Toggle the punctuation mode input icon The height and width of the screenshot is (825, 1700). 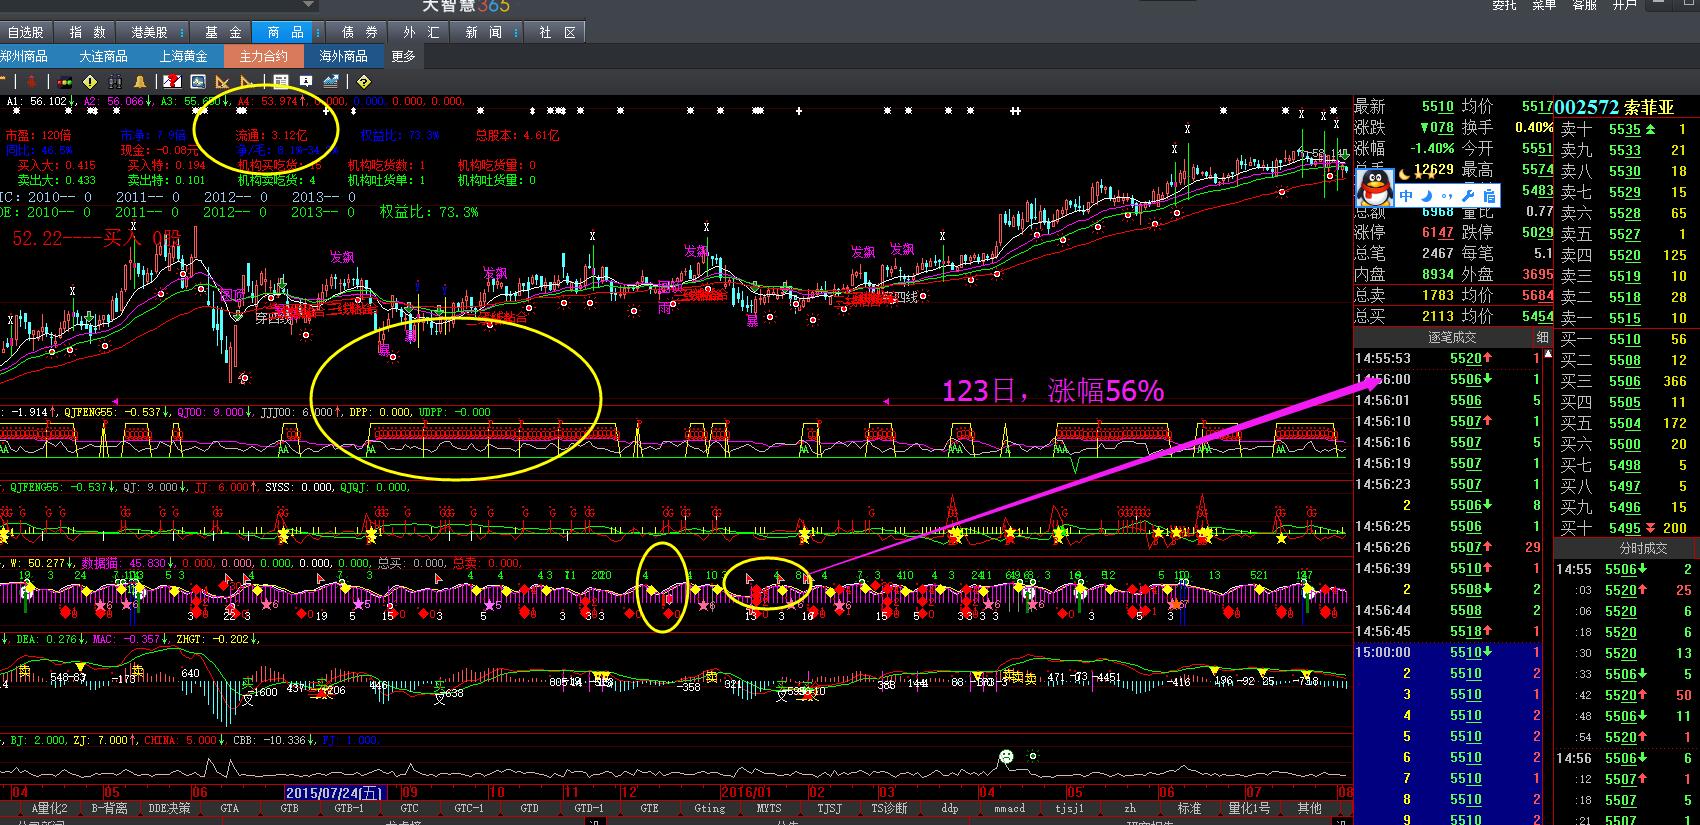click(1447, 196)
